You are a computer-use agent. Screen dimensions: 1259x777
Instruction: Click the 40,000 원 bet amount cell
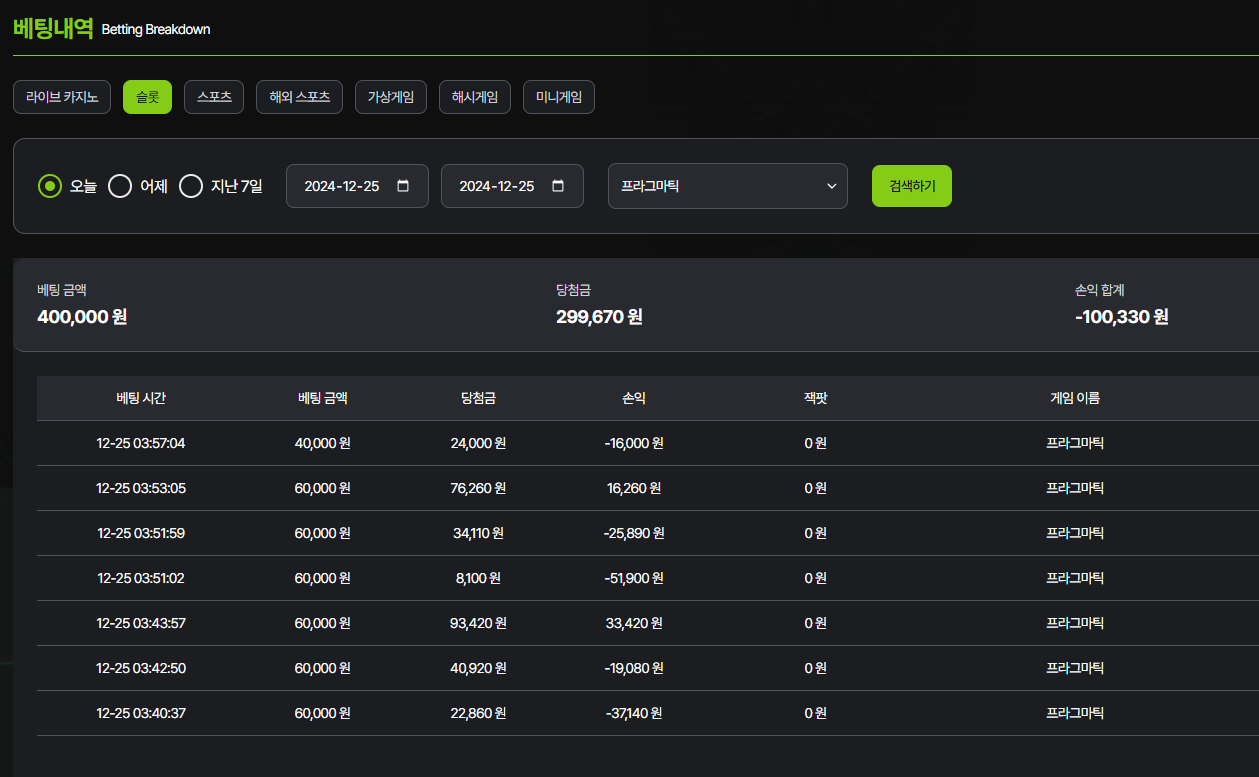click(x=323, y=443)
